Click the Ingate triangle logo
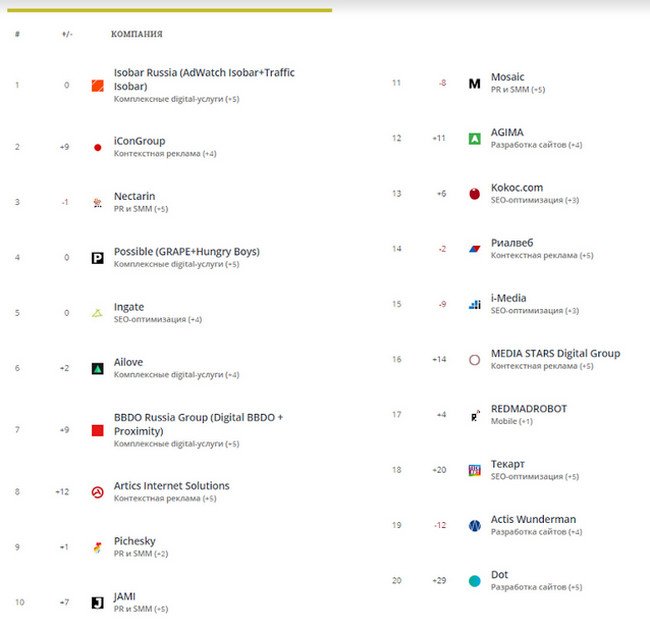The height and width of the screenshot is (630, 650). 97,313
